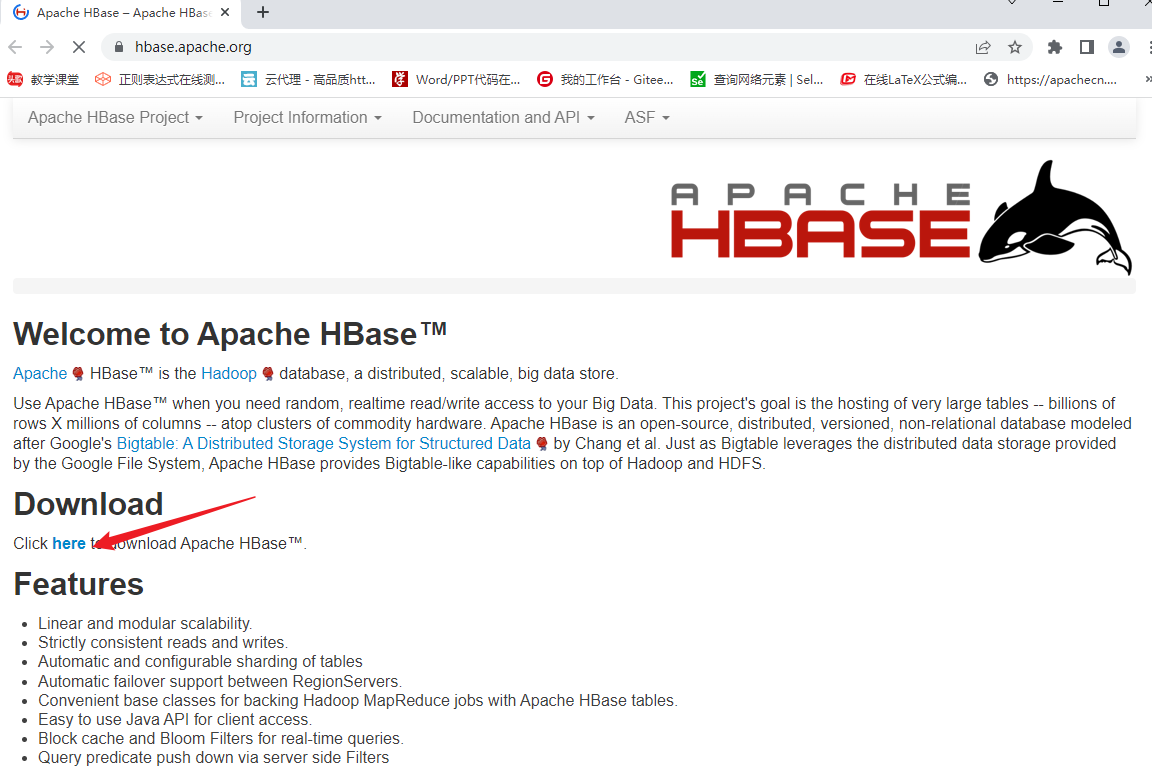Screen dimensions: 1152x767
Task: Click the 'Download' section heading
Action: [88, 504]
